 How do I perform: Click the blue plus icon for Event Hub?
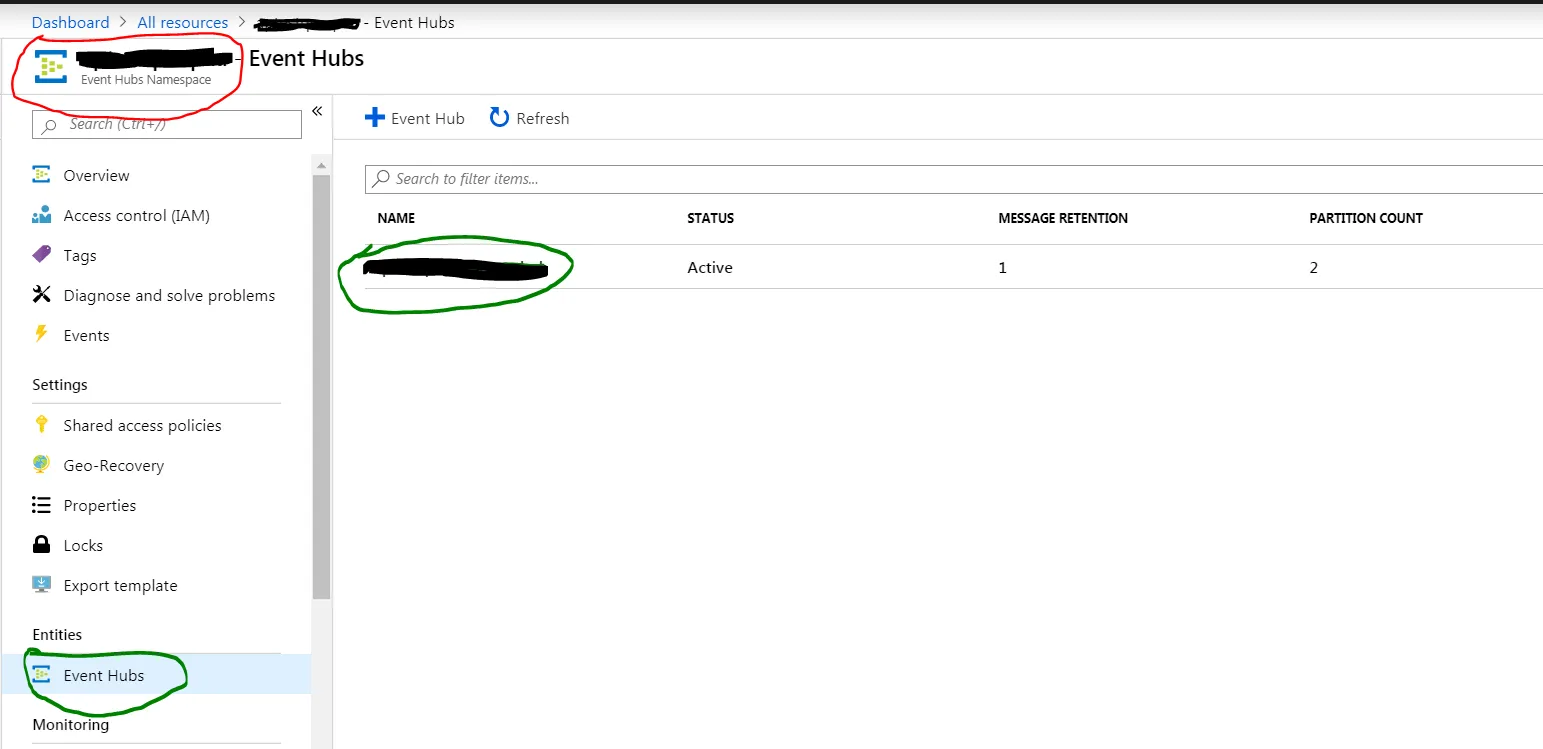(x=374, y=118)
